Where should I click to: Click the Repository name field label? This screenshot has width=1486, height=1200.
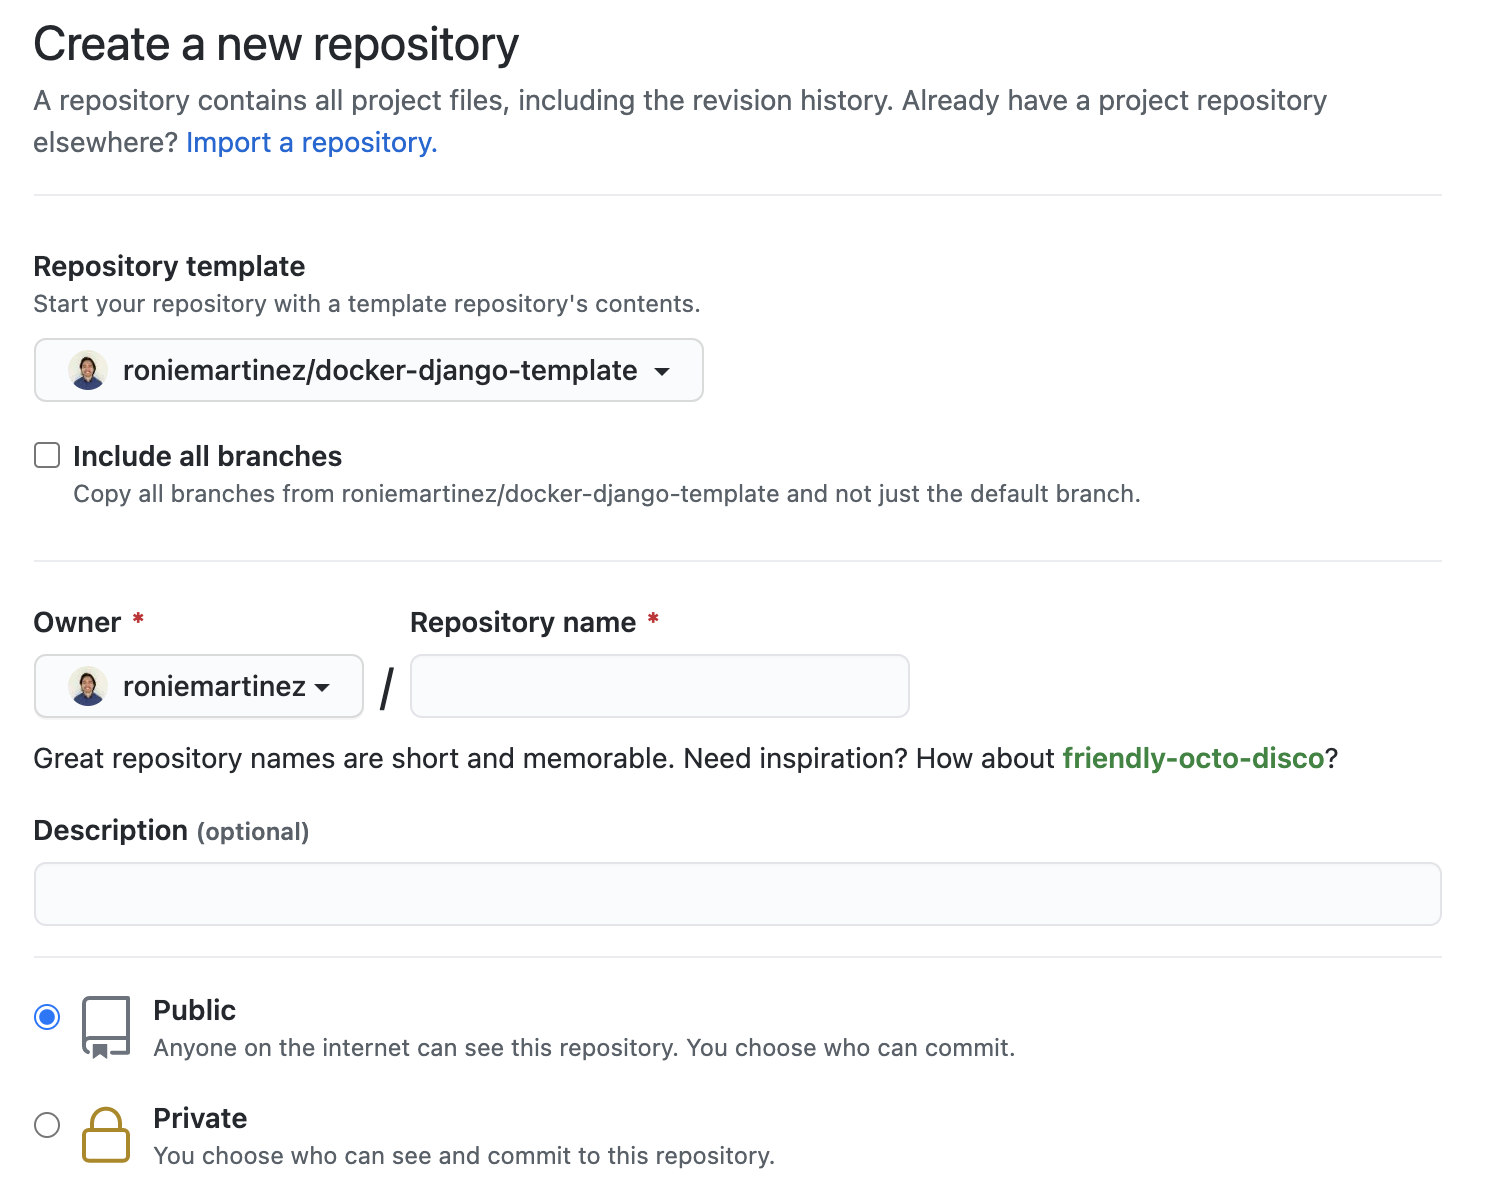[x=523, y=622]
